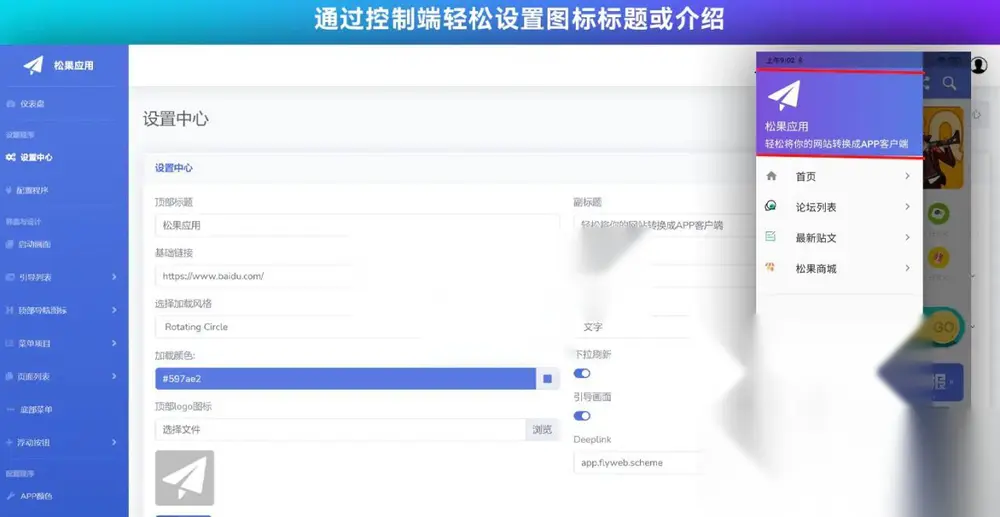1000x517 pixels.
Task: Expand the 浮动按钮 submenu arrow
Action: click(x=114, y=442)
